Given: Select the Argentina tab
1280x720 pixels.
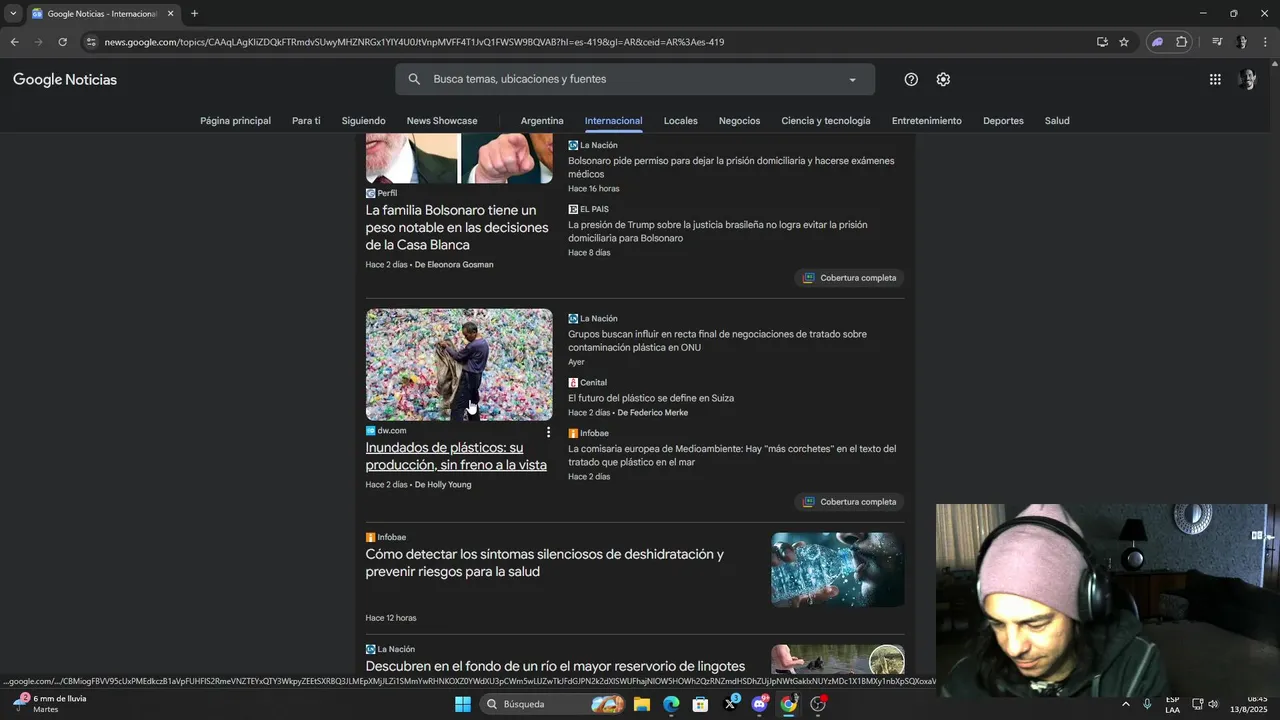Looking at the screenshot, I should point(542,121).
